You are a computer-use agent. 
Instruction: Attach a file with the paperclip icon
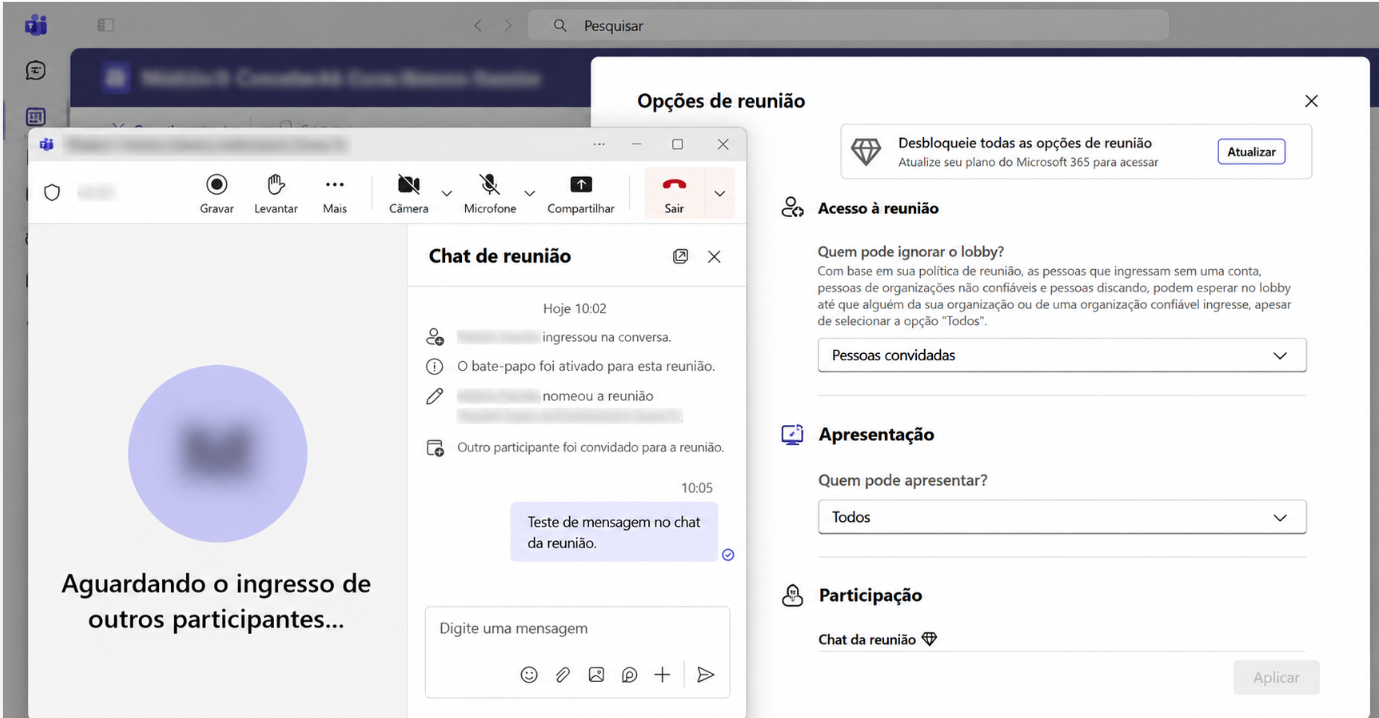(563, 675)
